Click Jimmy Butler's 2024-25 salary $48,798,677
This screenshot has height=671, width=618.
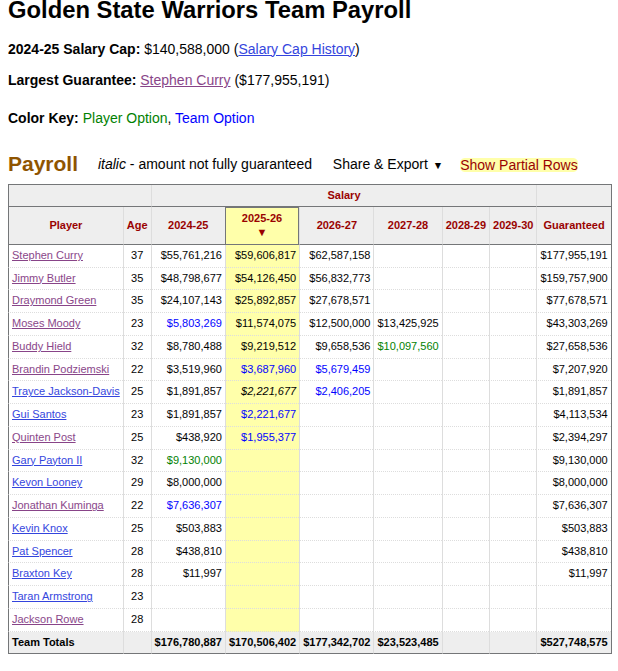191,278
